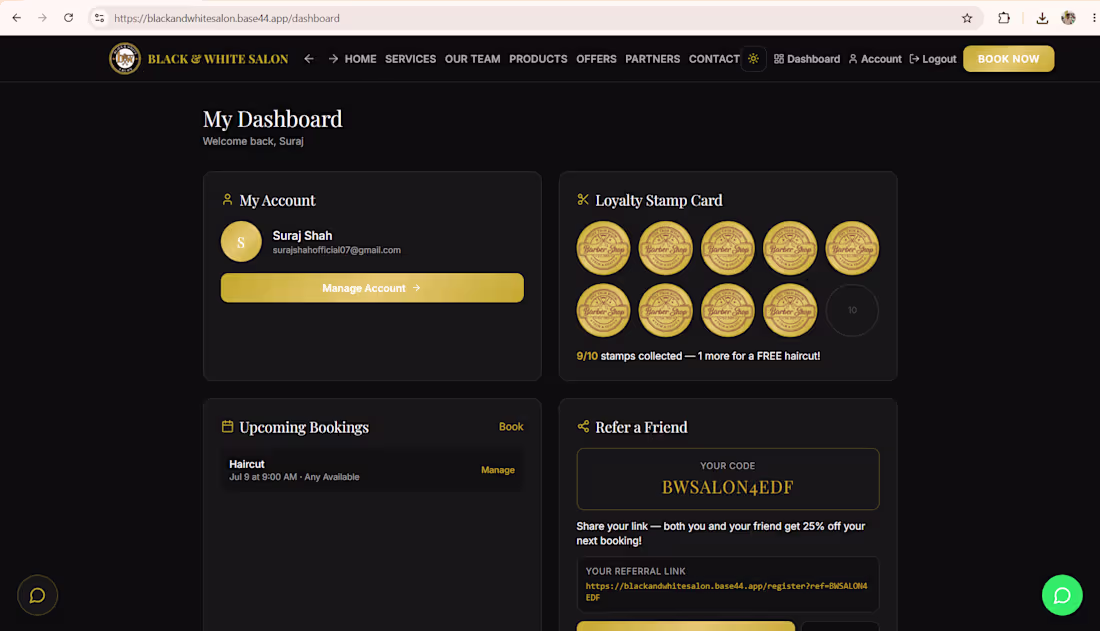1100x631 pixels.
Task: Click Manage for the Haircut booking
Action: click(x=497, y=470)
